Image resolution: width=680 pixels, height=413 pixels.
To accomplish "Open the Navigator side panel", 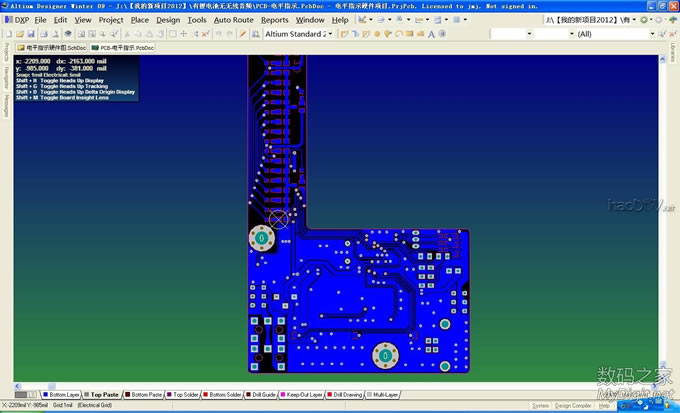I will click(5, 77).
